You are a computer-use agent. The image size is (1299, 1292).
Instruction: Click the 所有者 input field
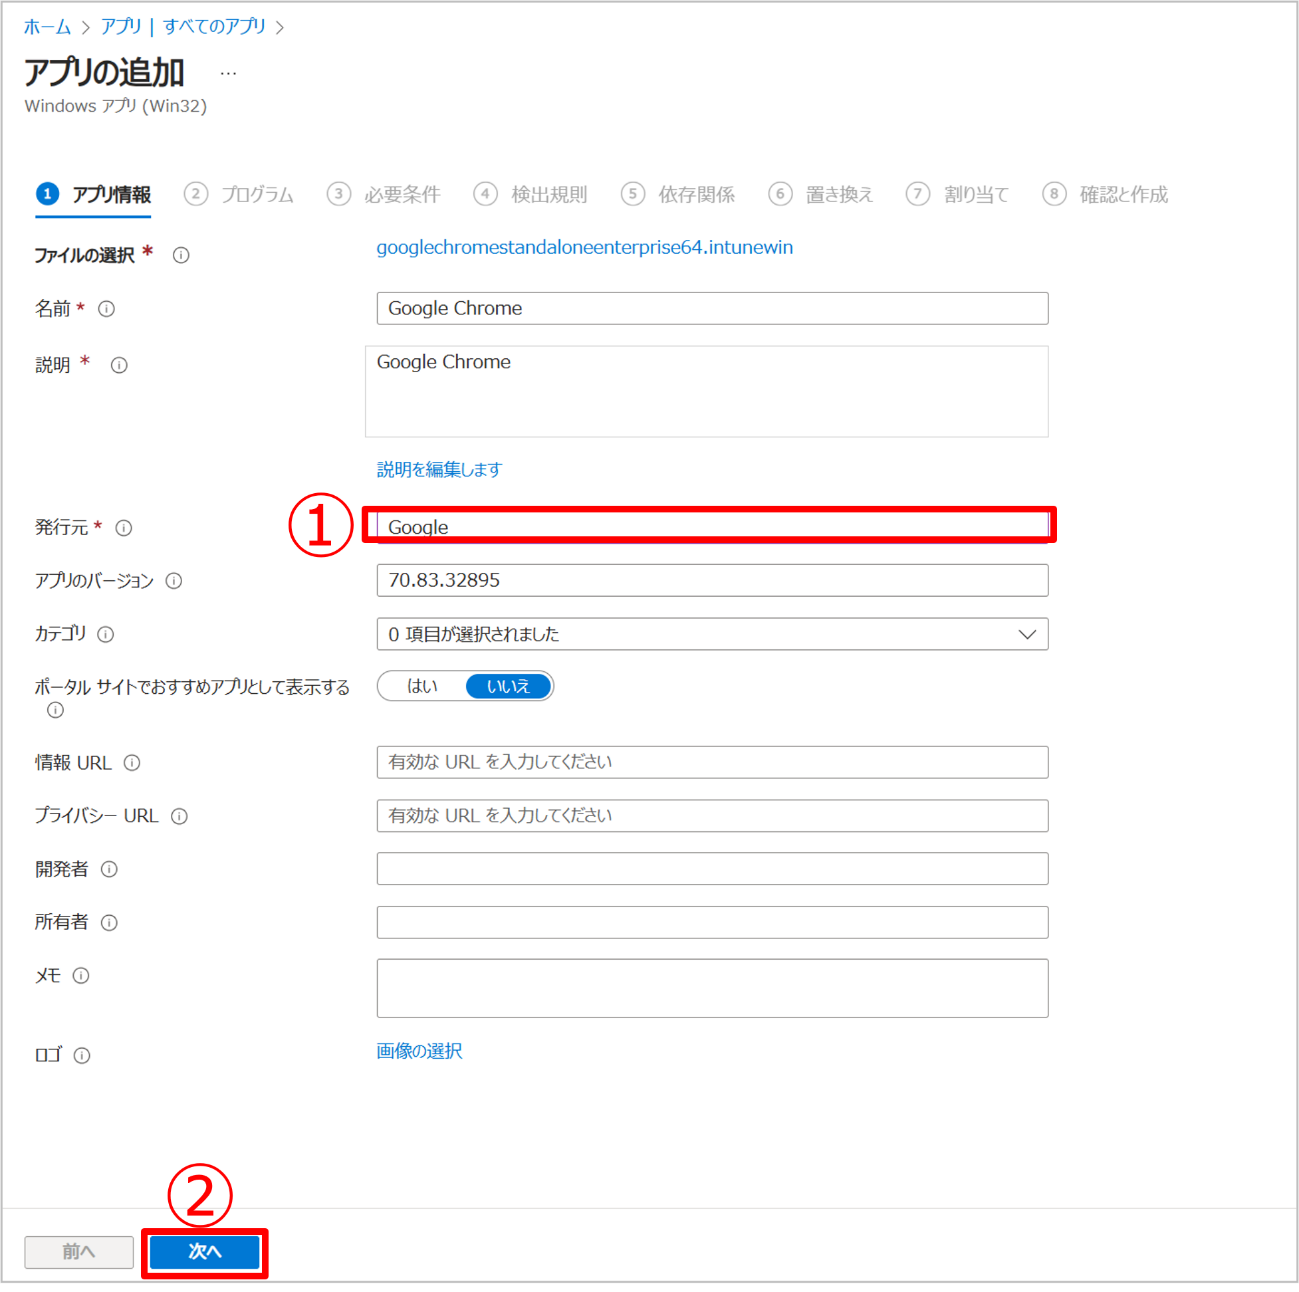click(x=712, y=922)
